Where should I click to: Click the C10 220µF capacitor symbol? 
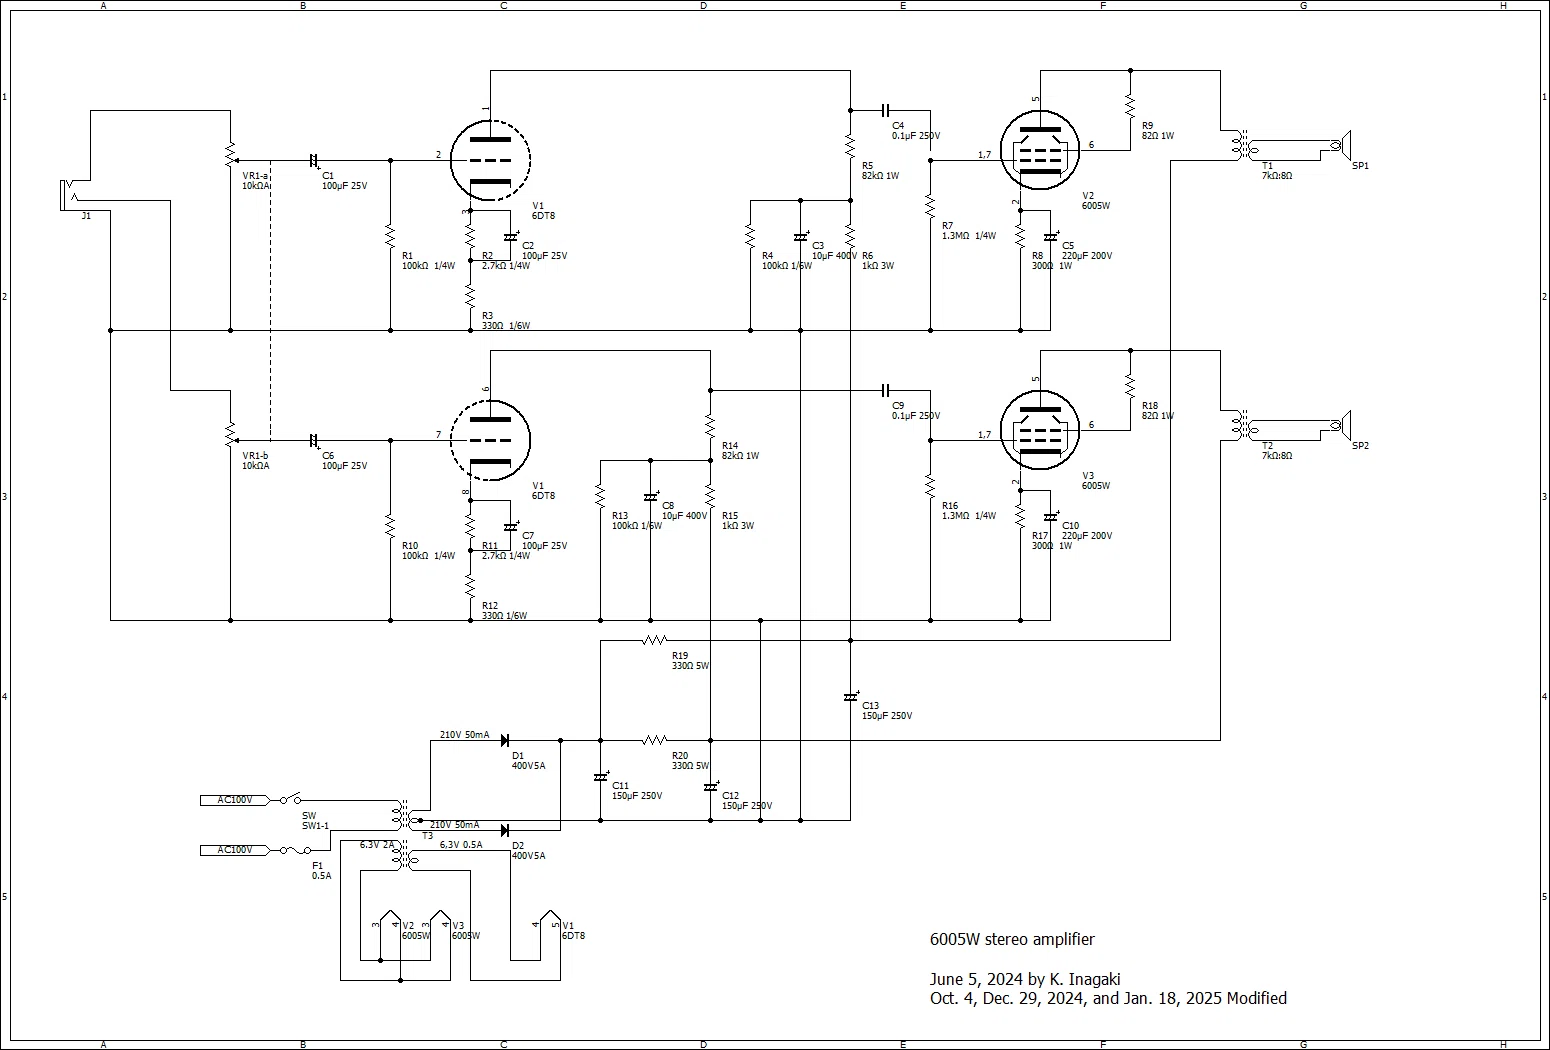tap(1051, 516)
